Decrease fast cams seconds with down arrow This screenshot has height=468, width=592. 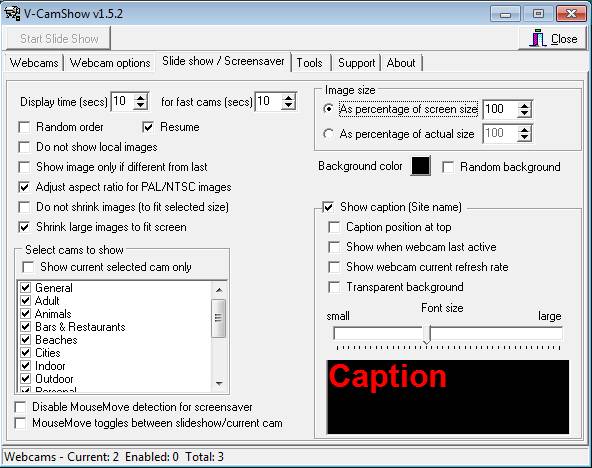(x=288, y=106)
